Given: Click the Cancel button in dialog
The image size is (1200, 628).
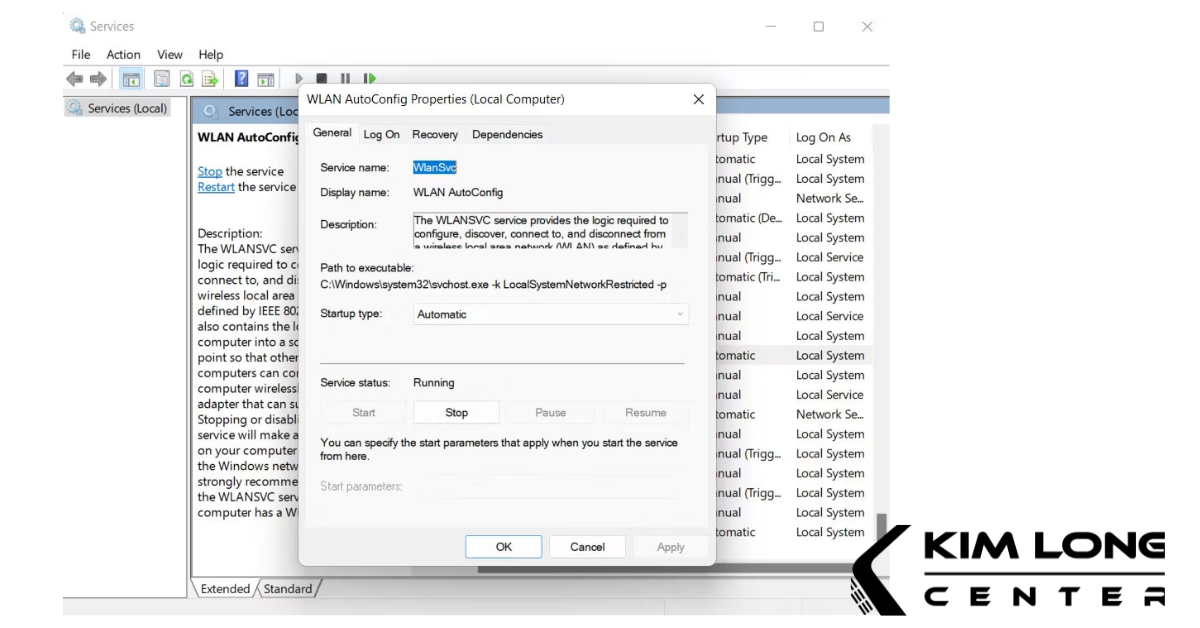Looking at the screenshot, I should coord(587,547).
